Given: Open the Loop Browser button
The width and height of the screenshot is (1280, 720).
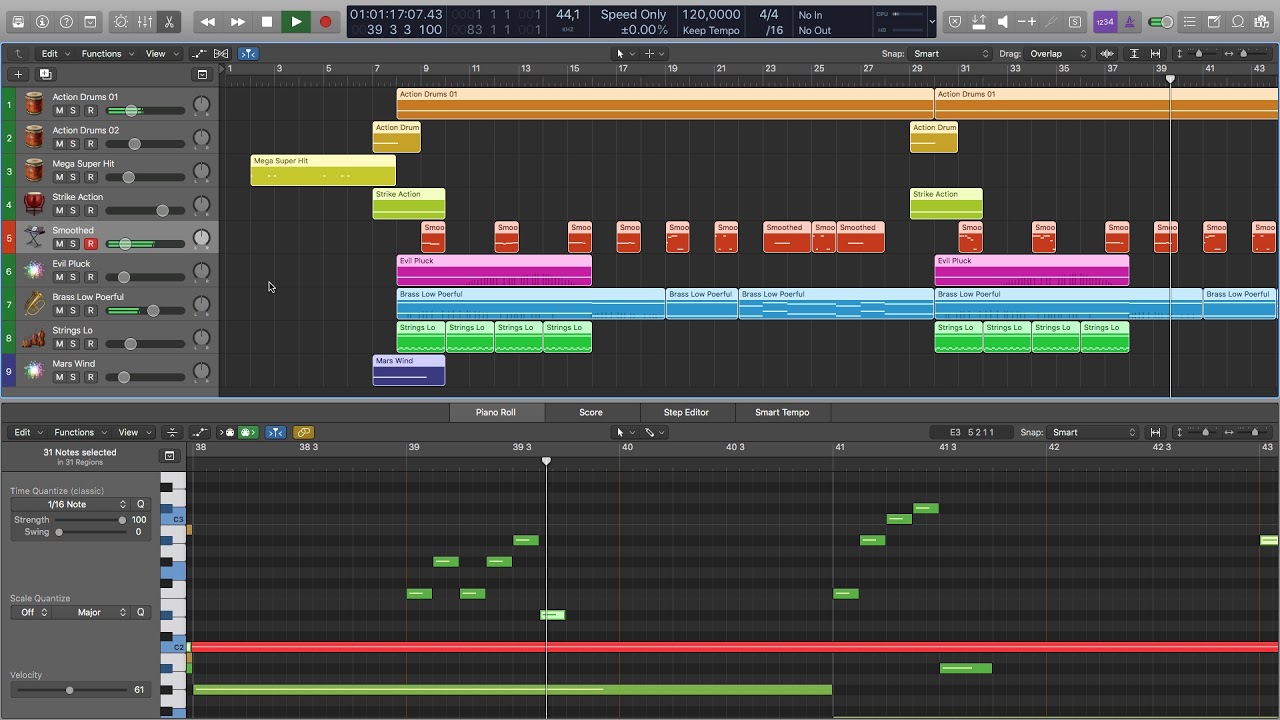Looking at the screenshot, I should (1237, 21).
